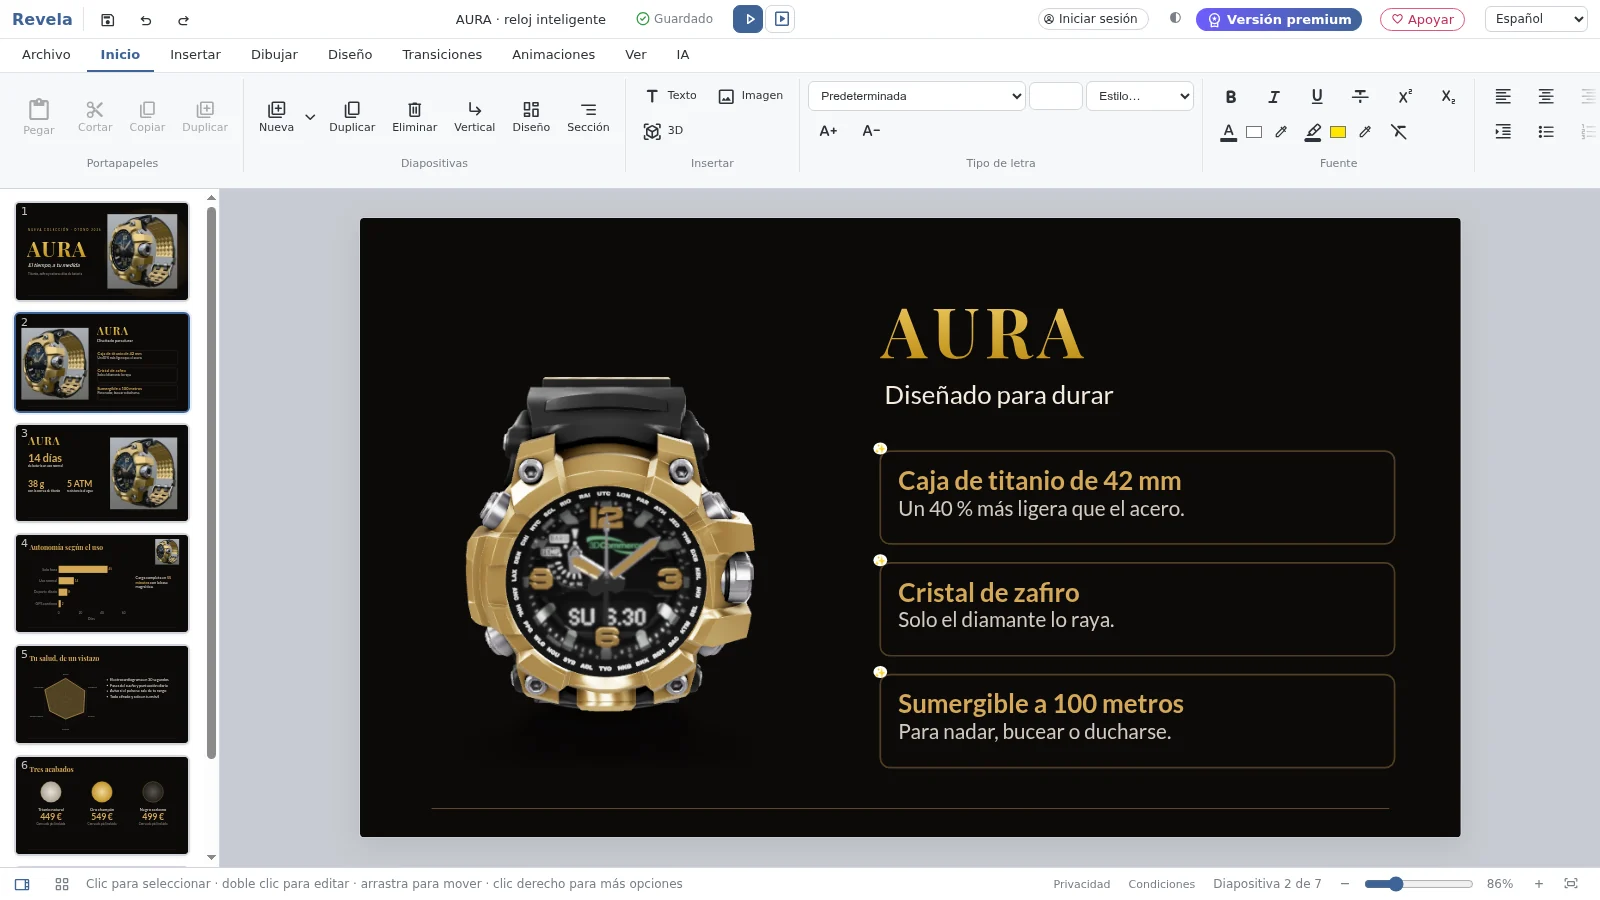Redo the last action

coord(183,20)
